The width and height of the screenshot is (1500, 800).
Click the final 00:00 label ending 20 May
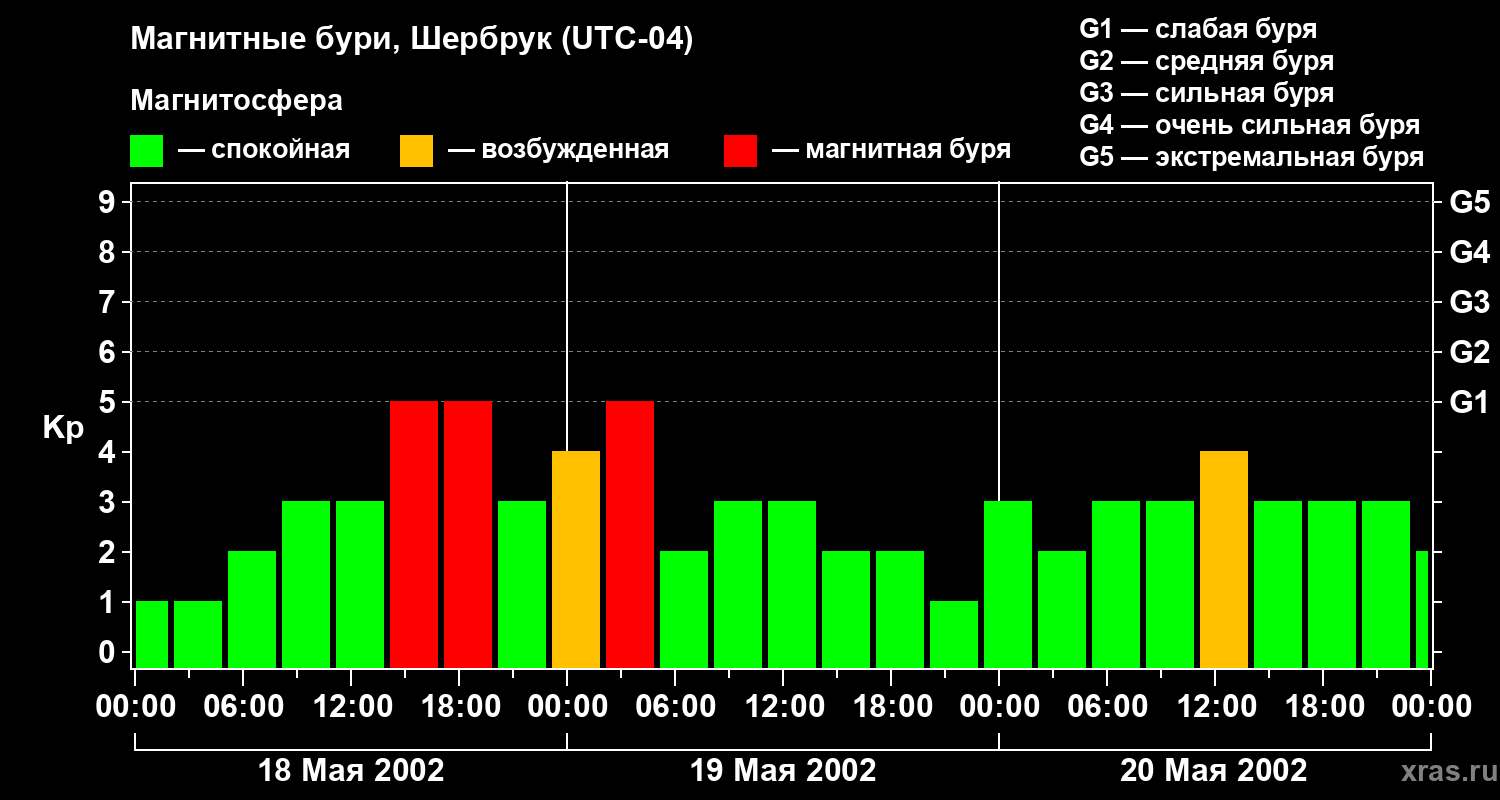tap(1431, 707)
